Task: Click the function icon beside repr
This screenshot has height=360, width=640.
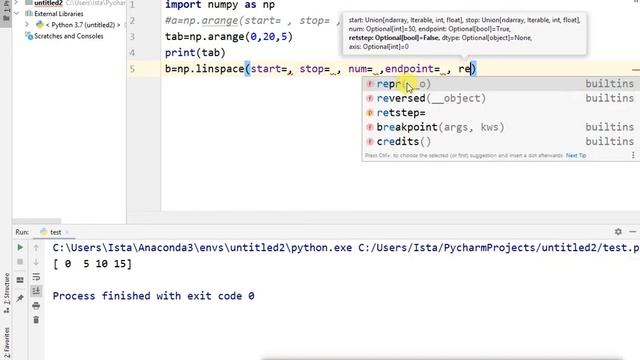Action: point(370,84)
